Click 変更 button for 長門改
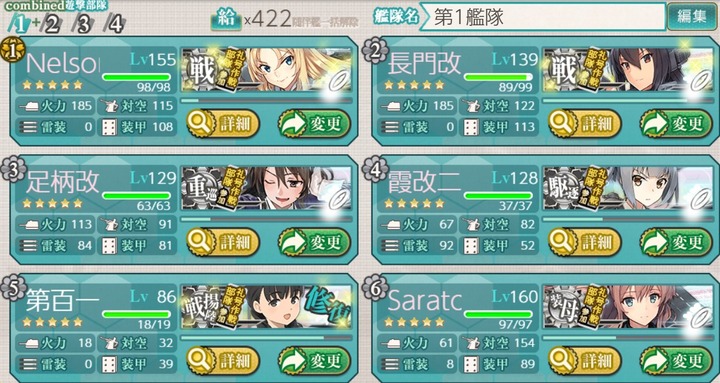The height and width of the screenshot is (383, 720). pos(676,124)
